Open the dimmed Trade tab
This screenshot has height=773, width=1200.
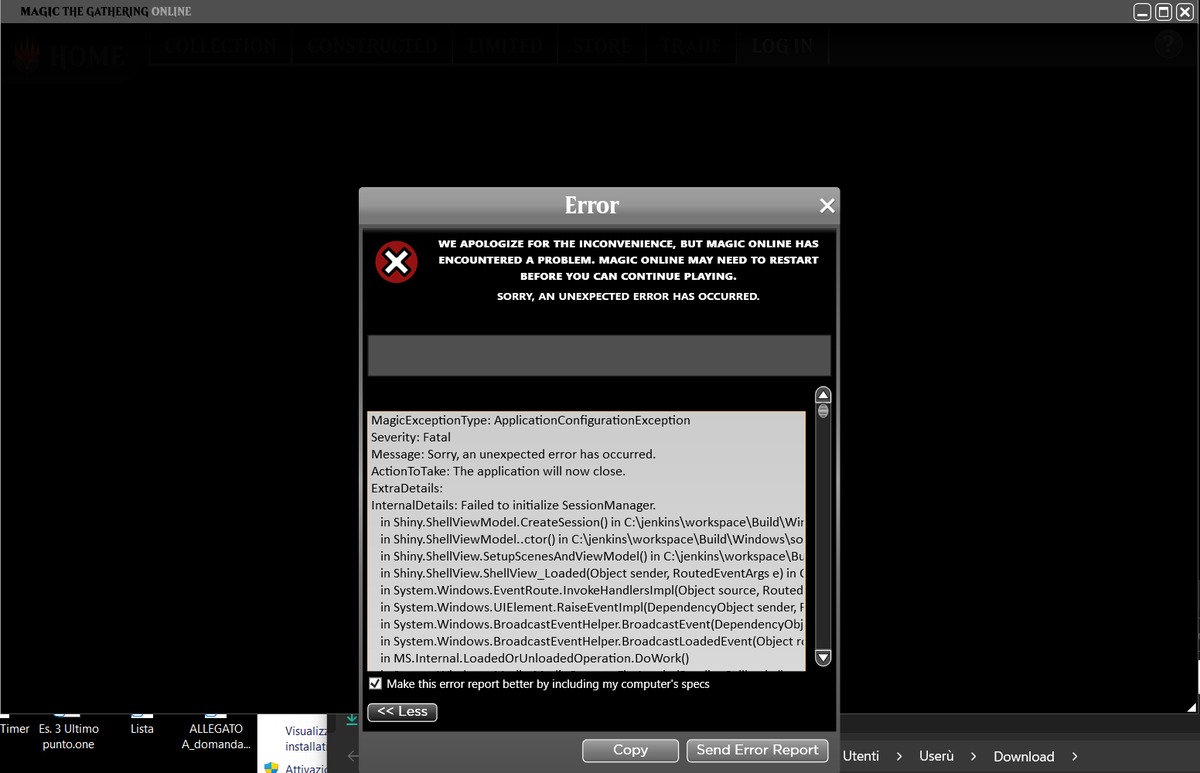click(x=690, y=47)
